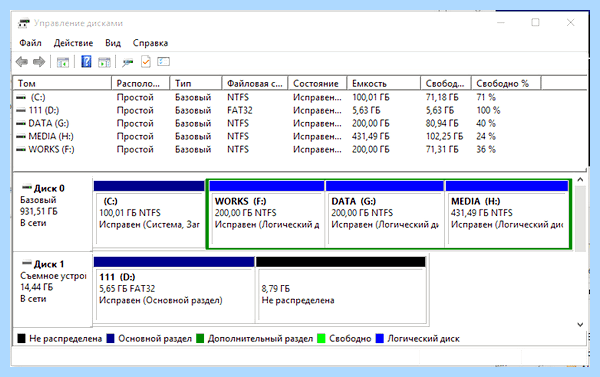Sort by the Состояние column header
Image resolution: width=600 pixels, height=377 pixels.
318,83
